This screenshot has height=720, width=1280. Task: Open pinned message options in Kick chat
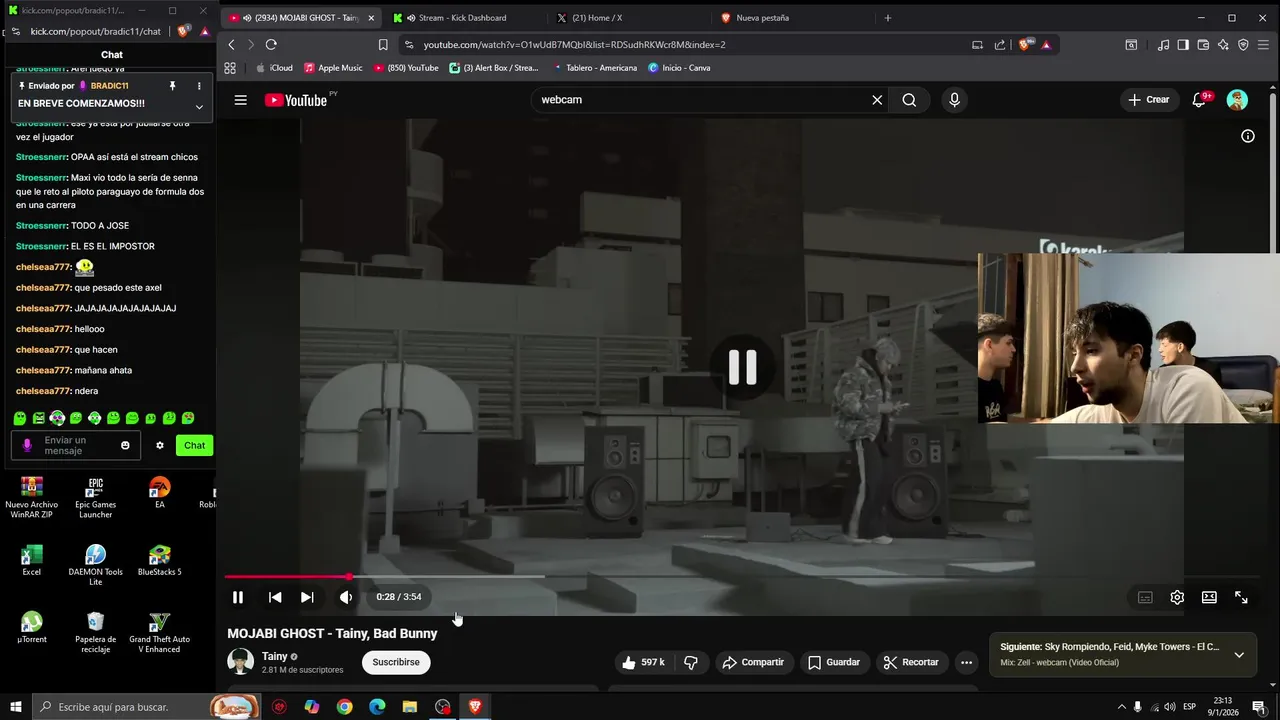tap(199, 86)
